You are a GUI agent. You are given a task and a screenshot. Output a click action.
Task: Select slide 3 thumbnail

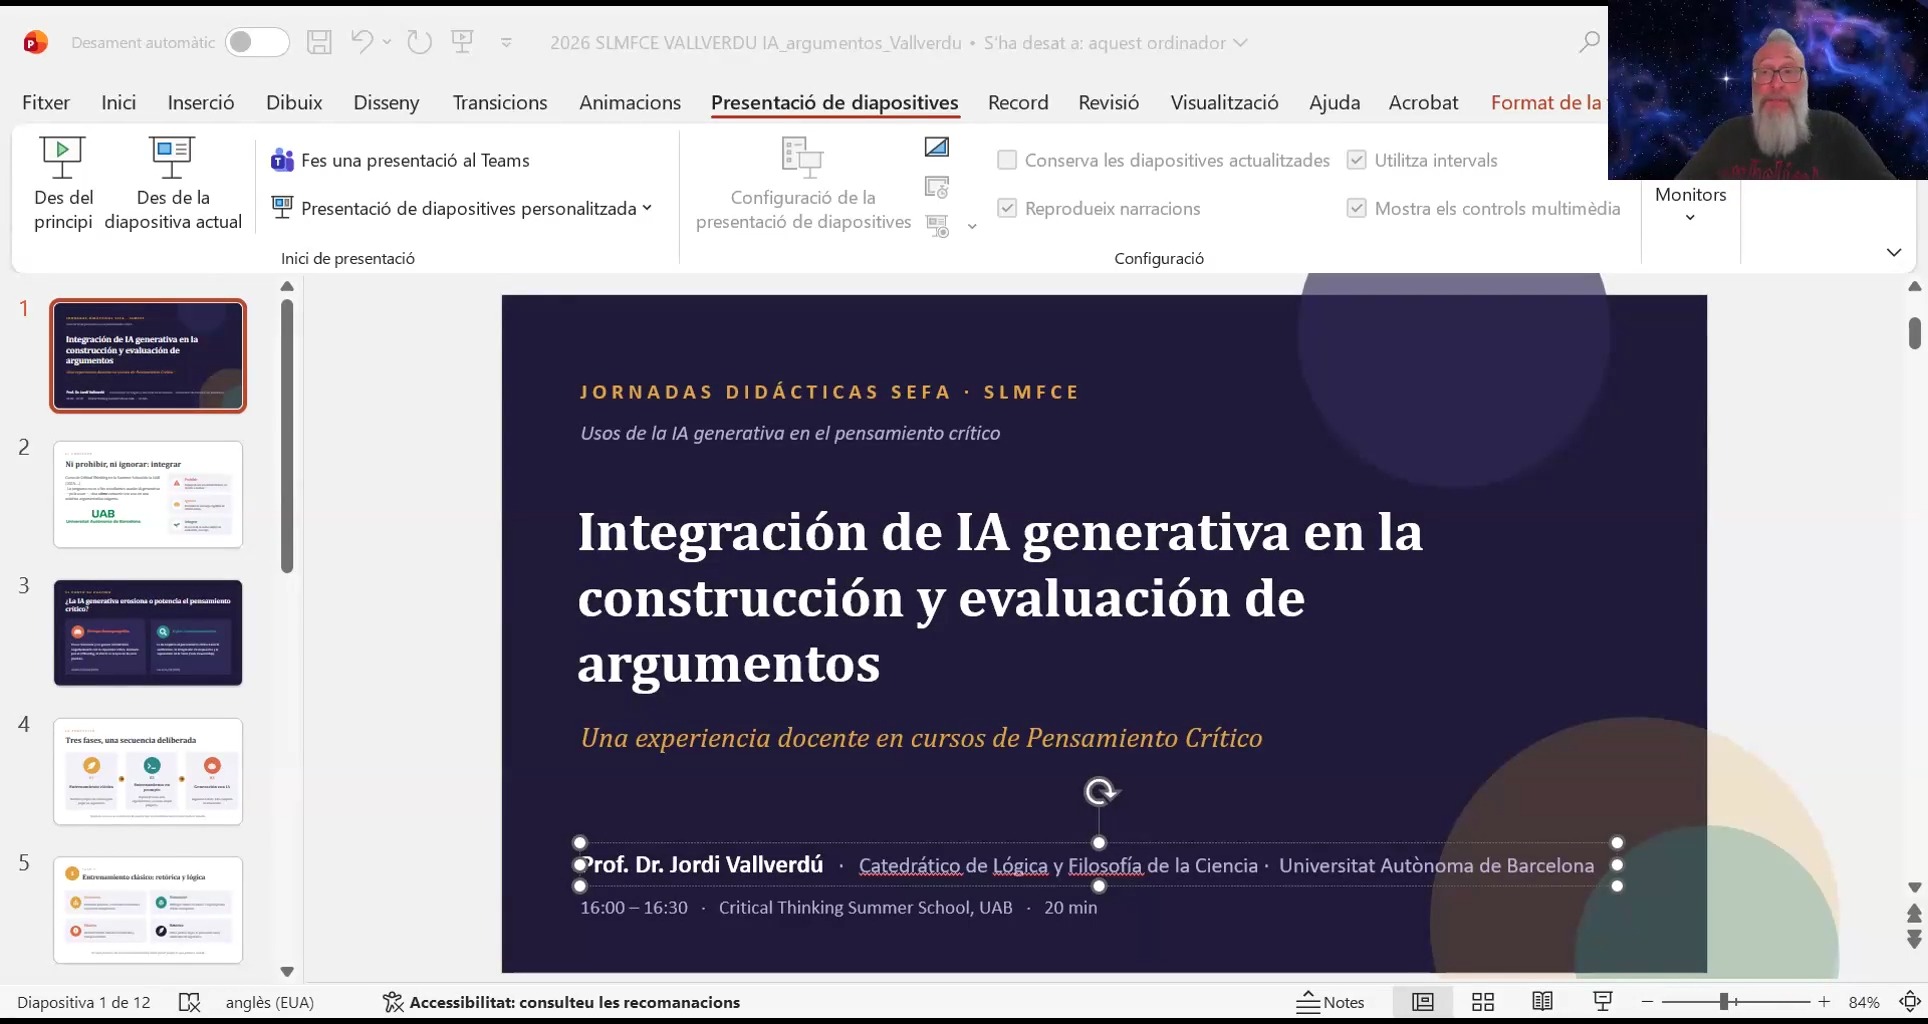[148, 632]
